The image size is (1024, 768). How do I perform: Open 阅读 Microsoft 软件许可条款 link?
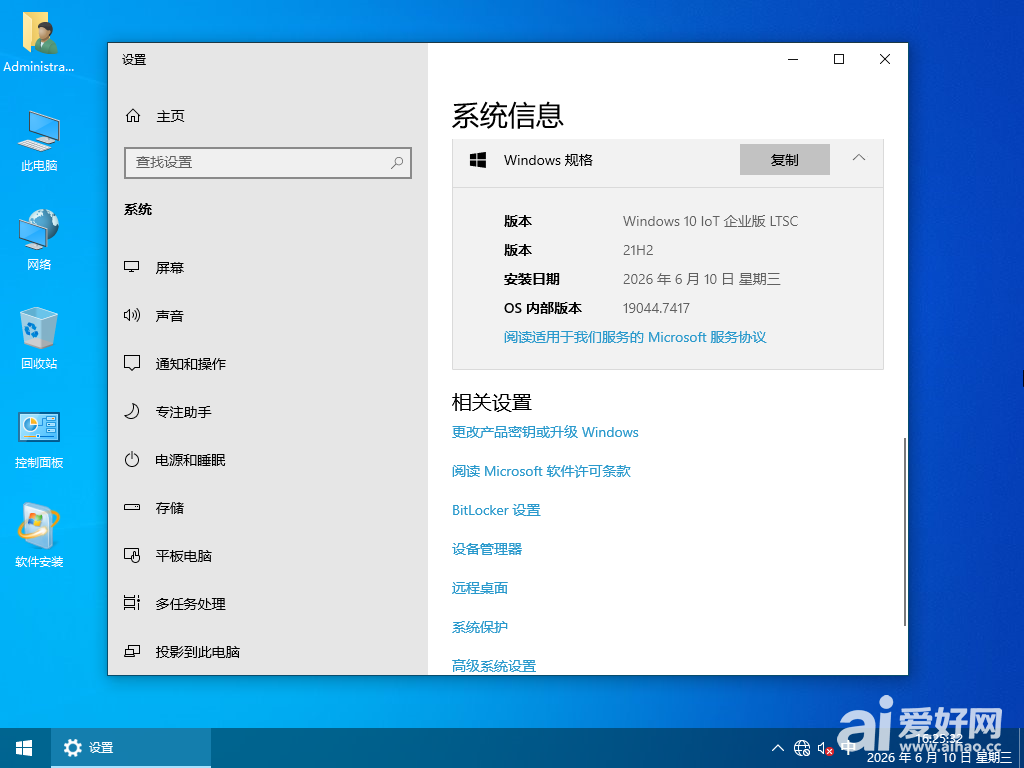[541, 472]
